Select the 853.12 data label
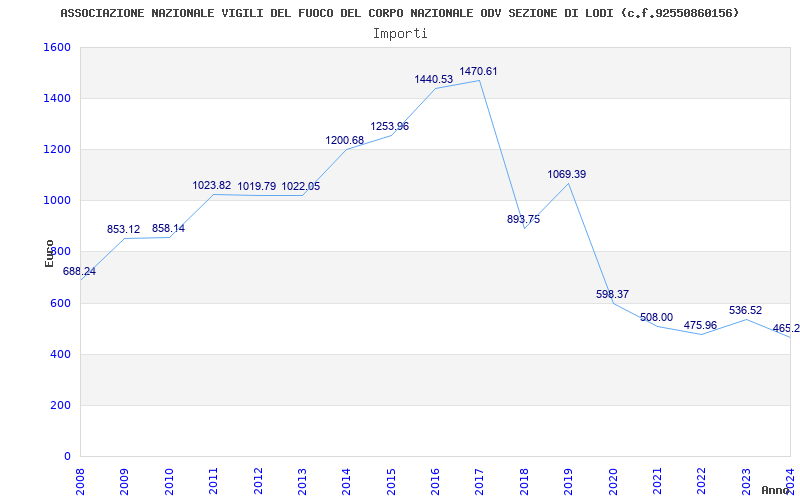Screen dimensions: 800x500 click(123, 230)
